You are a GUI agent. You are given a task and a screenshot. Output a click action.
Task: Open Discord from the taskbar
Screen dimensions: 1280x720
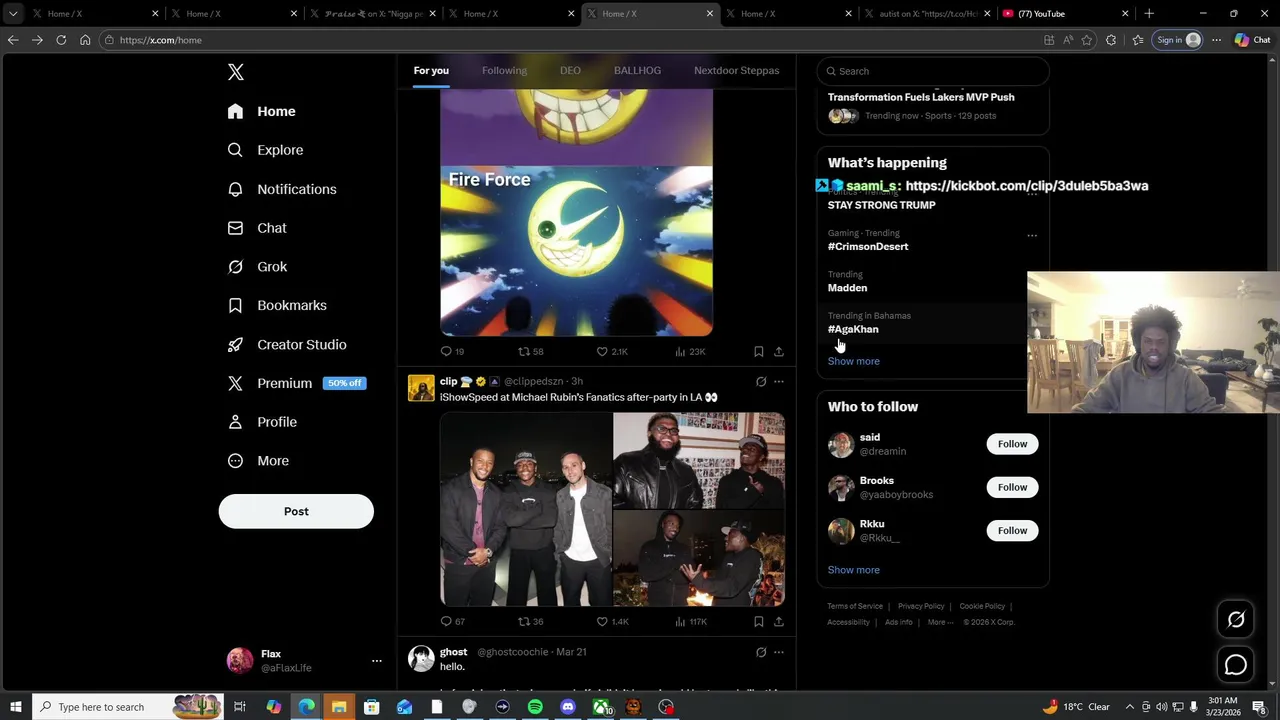(568, 707)
